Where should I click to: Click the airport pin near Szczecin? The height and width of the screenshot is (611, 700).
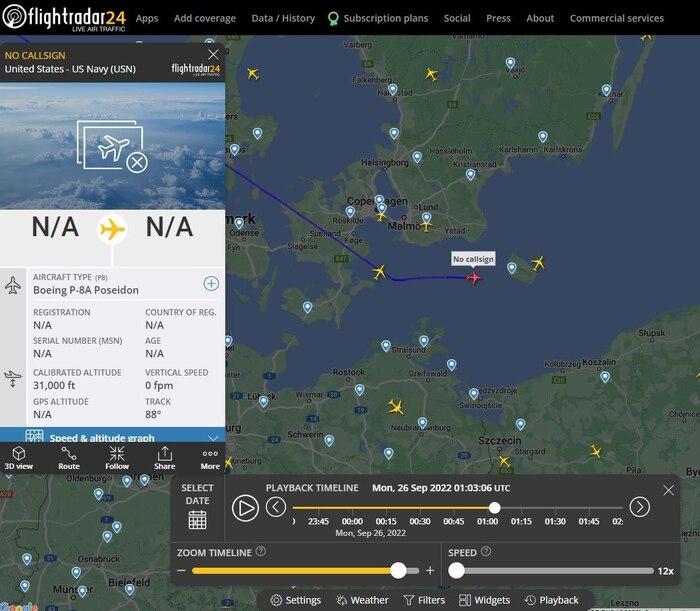tap(521, 424)
